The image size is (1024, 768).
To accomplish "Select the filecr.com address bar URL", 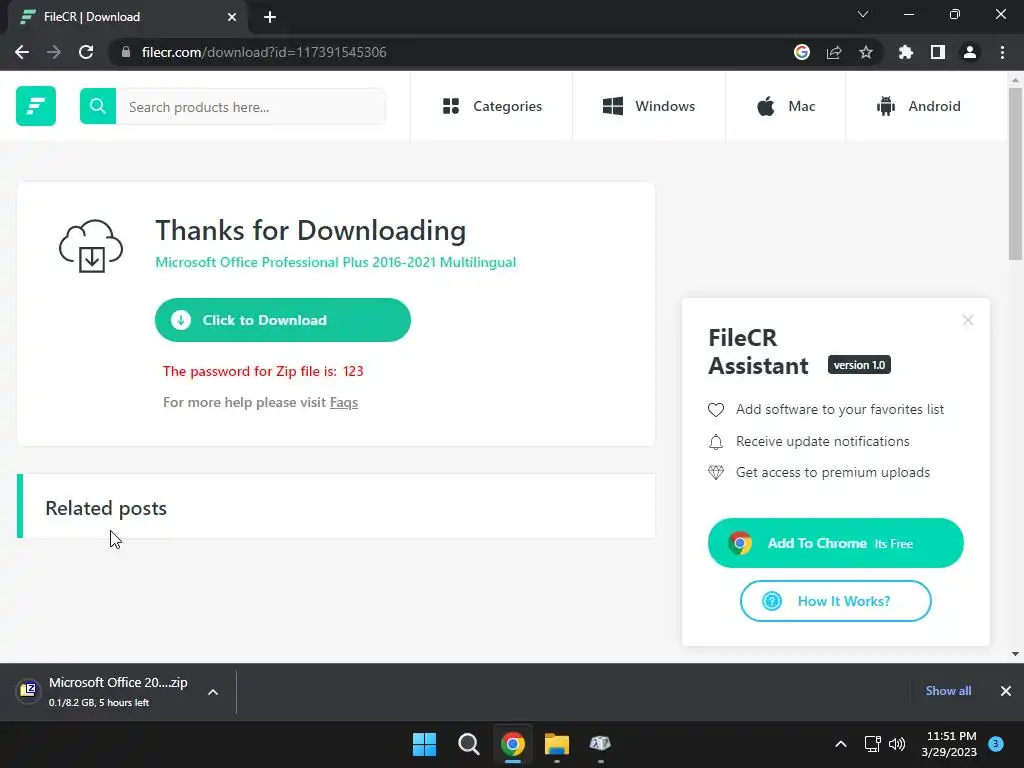I will tap(264, 52).
